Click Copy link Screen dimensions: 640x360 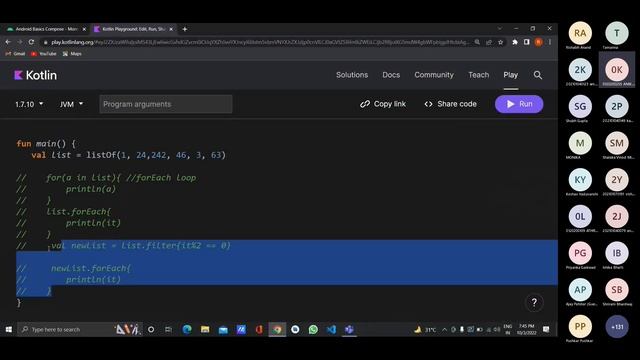point(383,104)
